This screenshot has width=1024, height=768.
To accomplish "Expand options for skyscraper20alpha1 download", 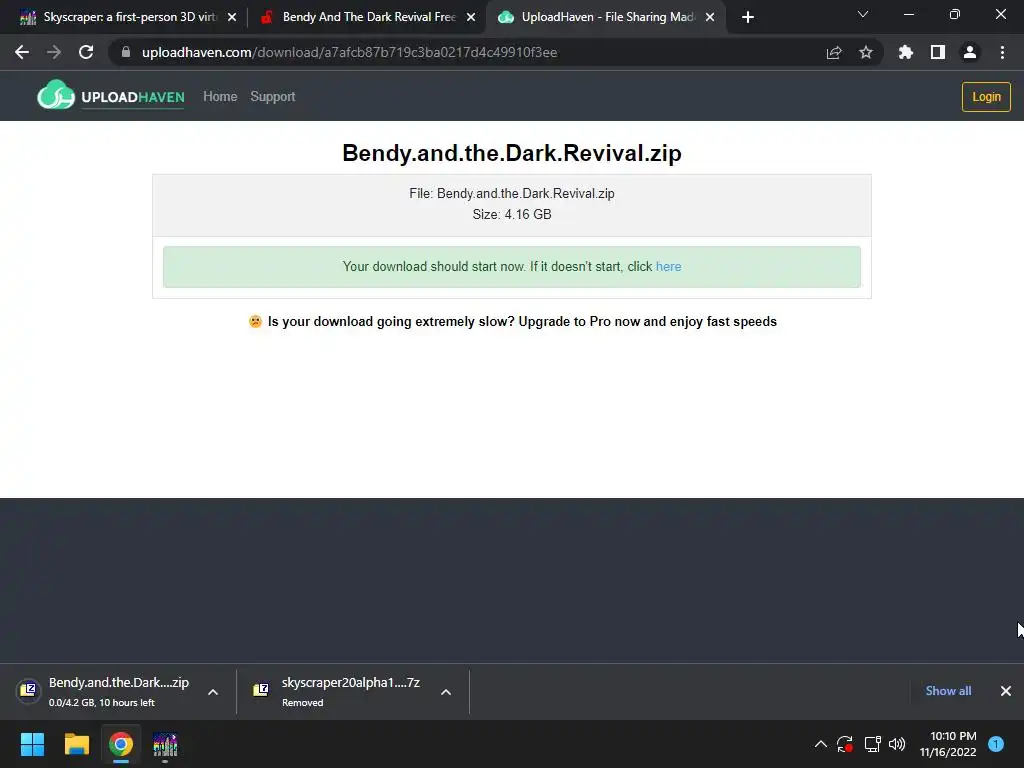I will tap(446, 692).
